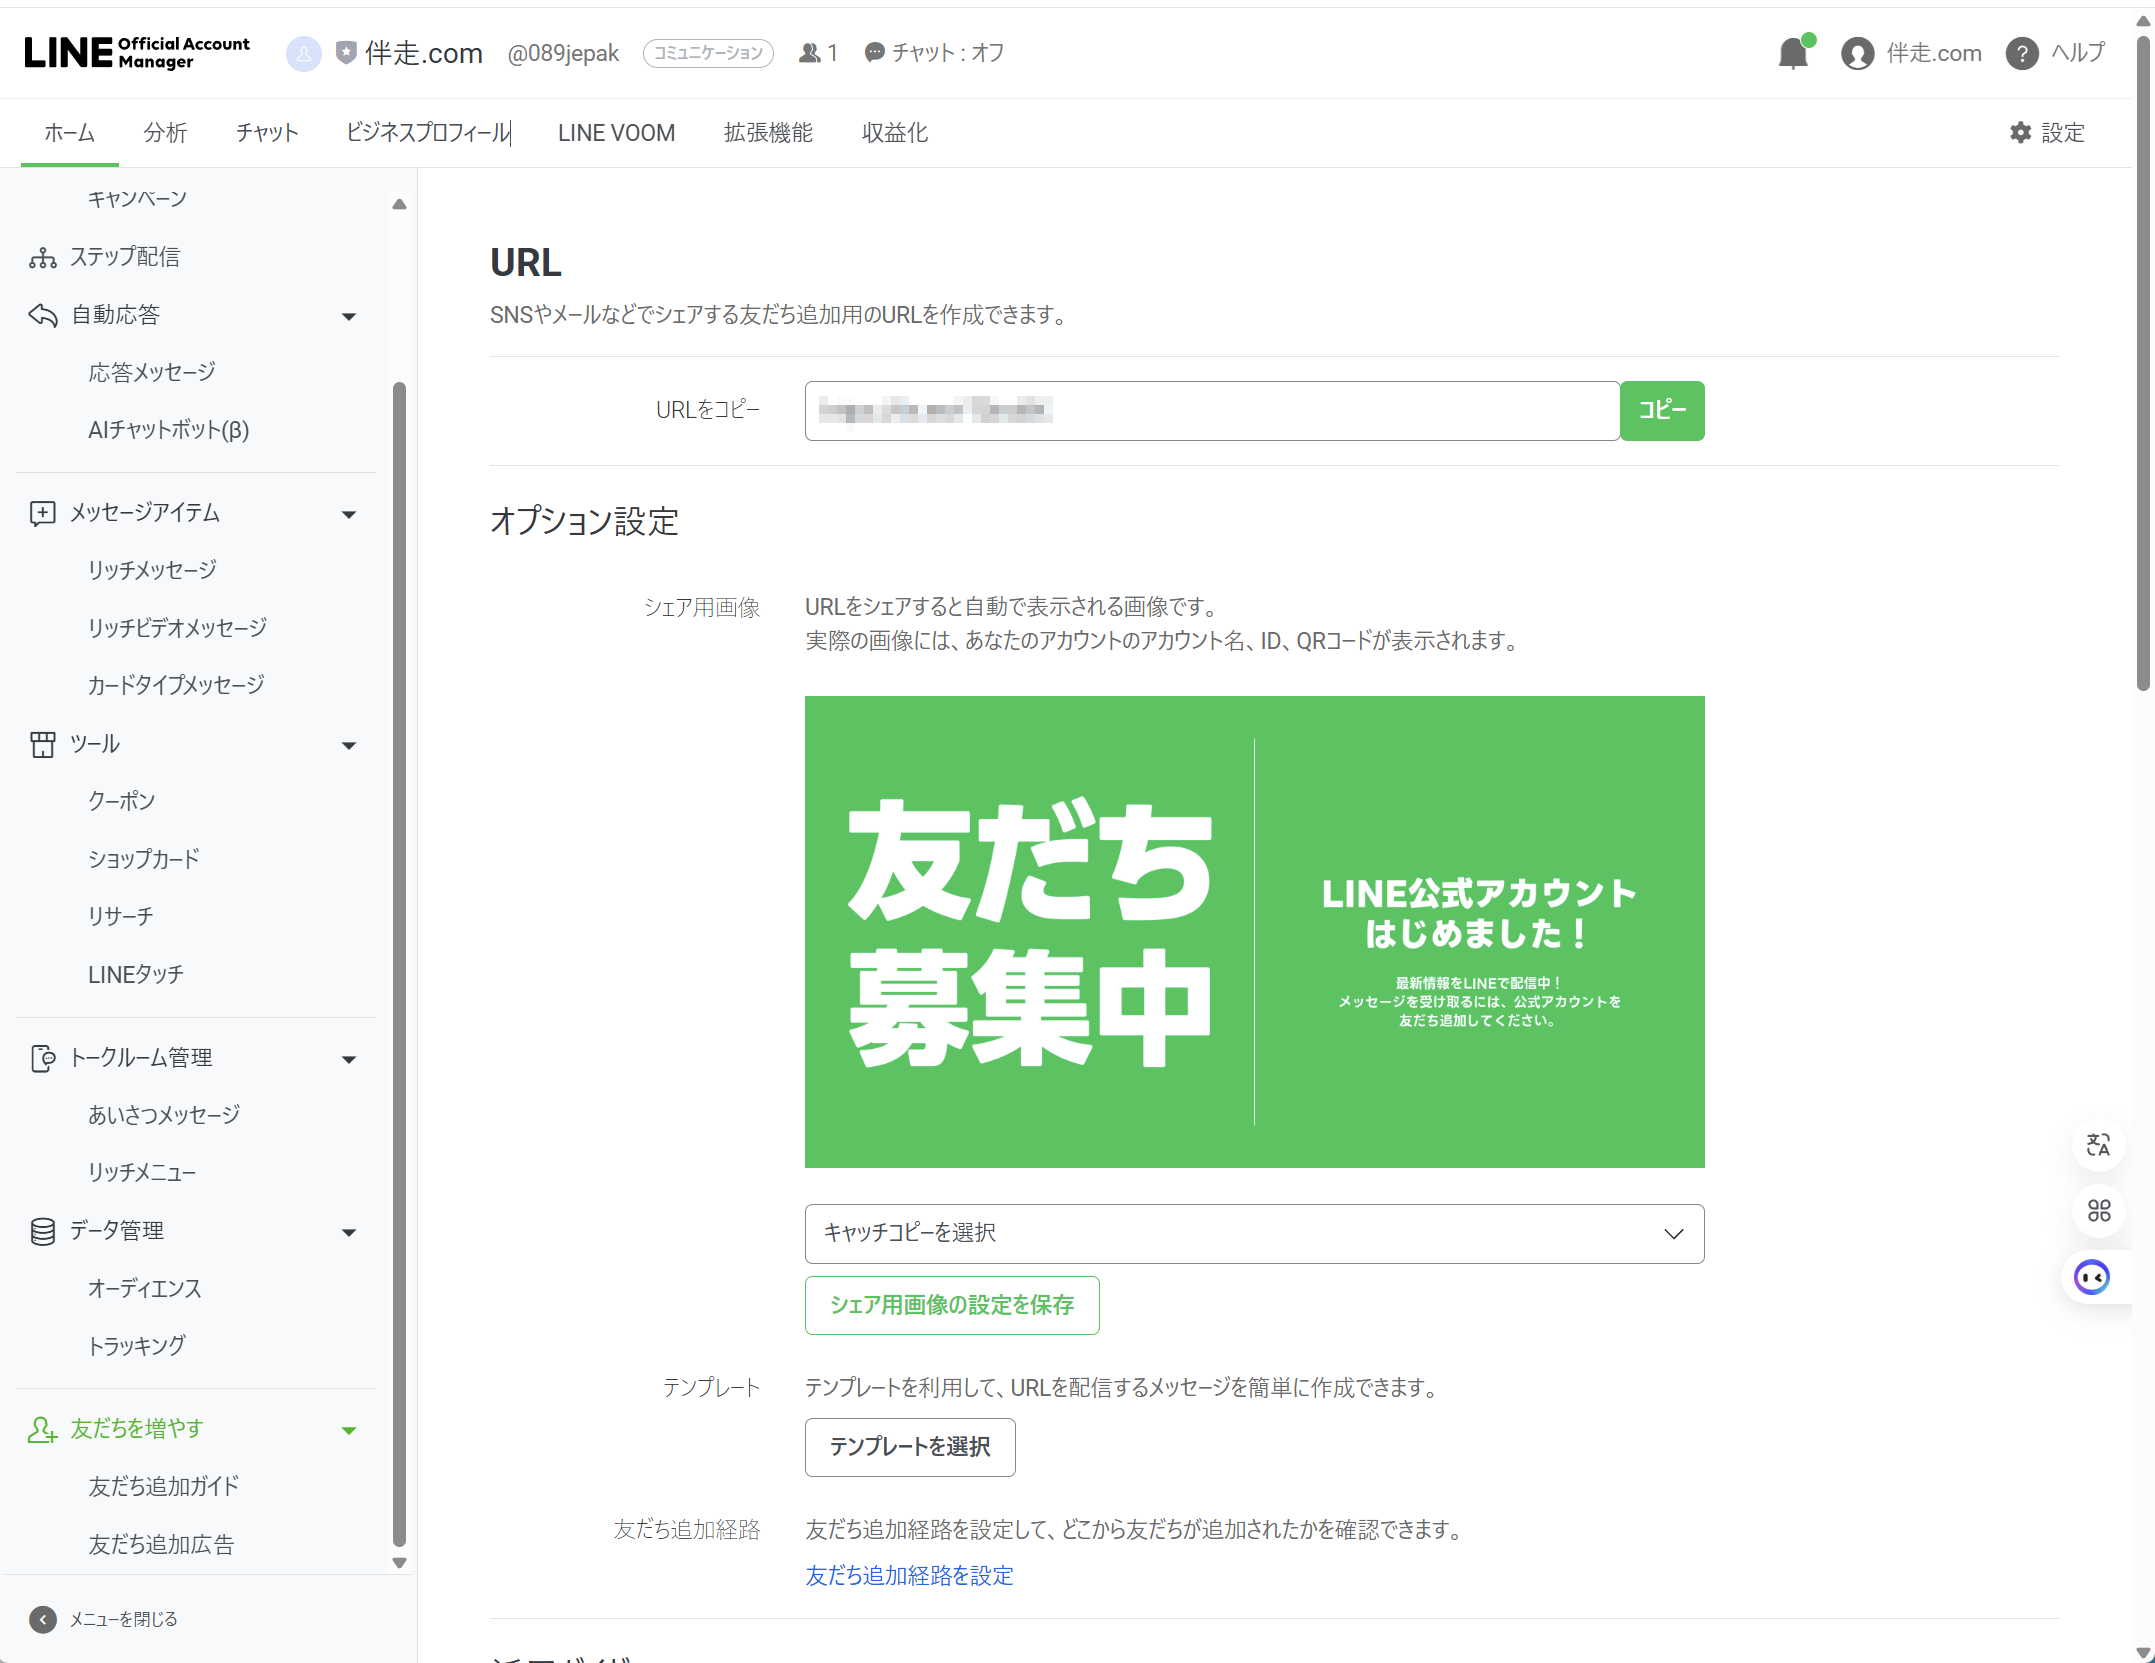Open 友だち追加ガイド in the sidebar

163,1487
